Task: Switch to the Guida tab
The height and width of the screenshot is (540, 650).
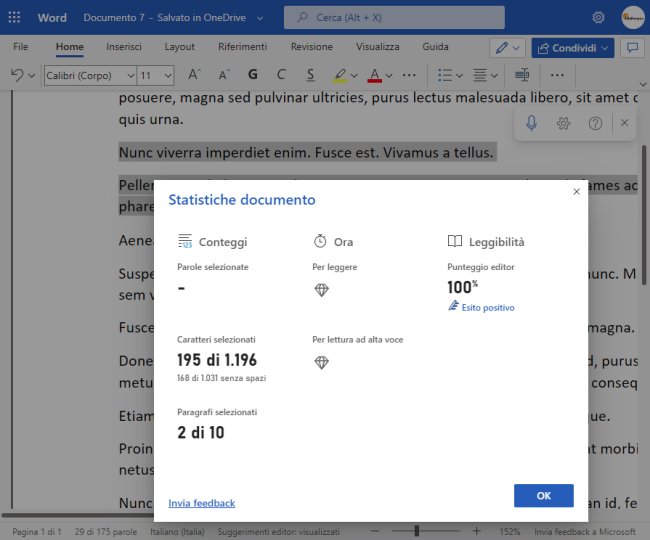Action: (x=435, y=46)
